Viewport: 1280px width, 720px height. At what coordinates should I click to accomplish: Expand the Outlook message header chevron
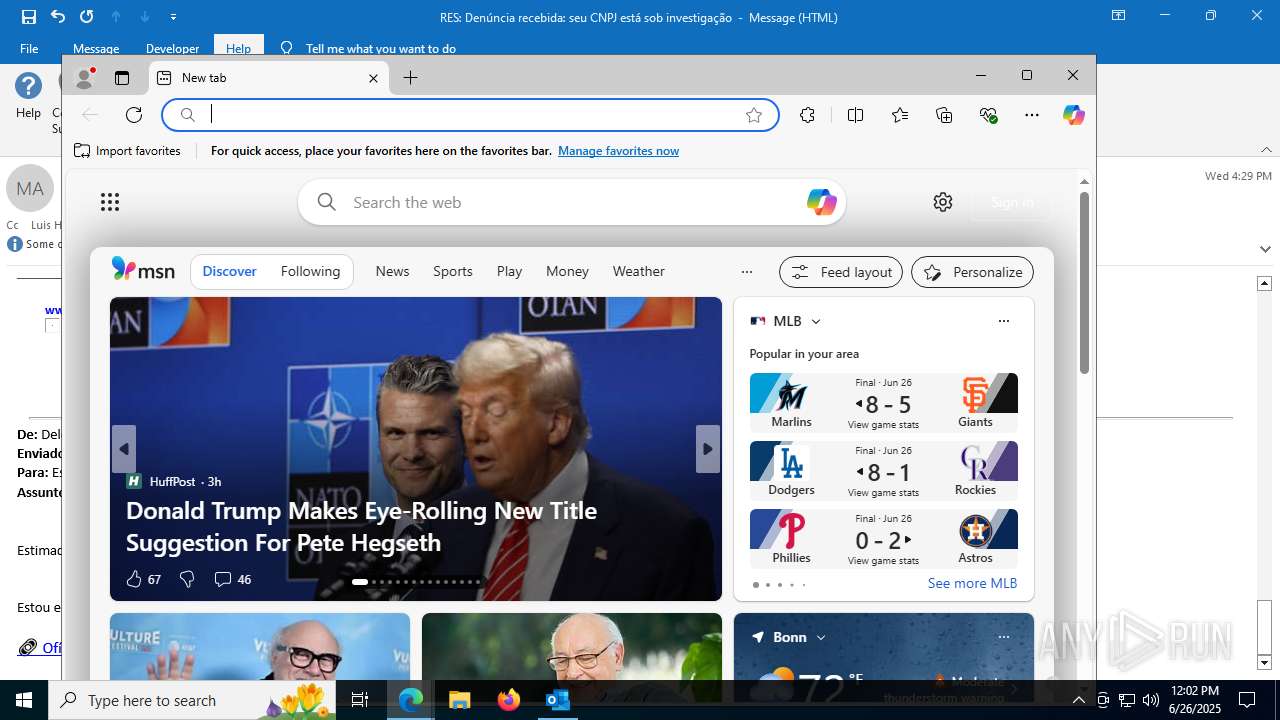click(x=1265, y=248)
